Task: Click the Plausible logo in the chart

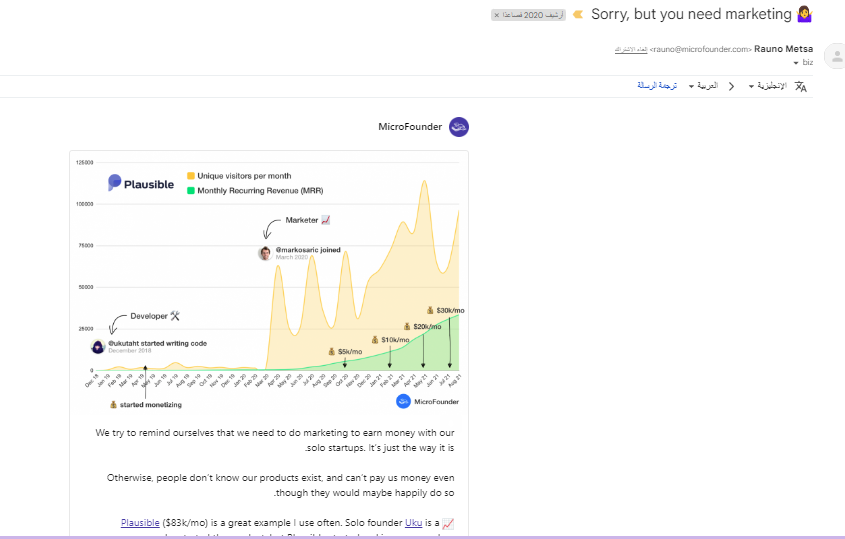Action: click(x=141, y=183)
